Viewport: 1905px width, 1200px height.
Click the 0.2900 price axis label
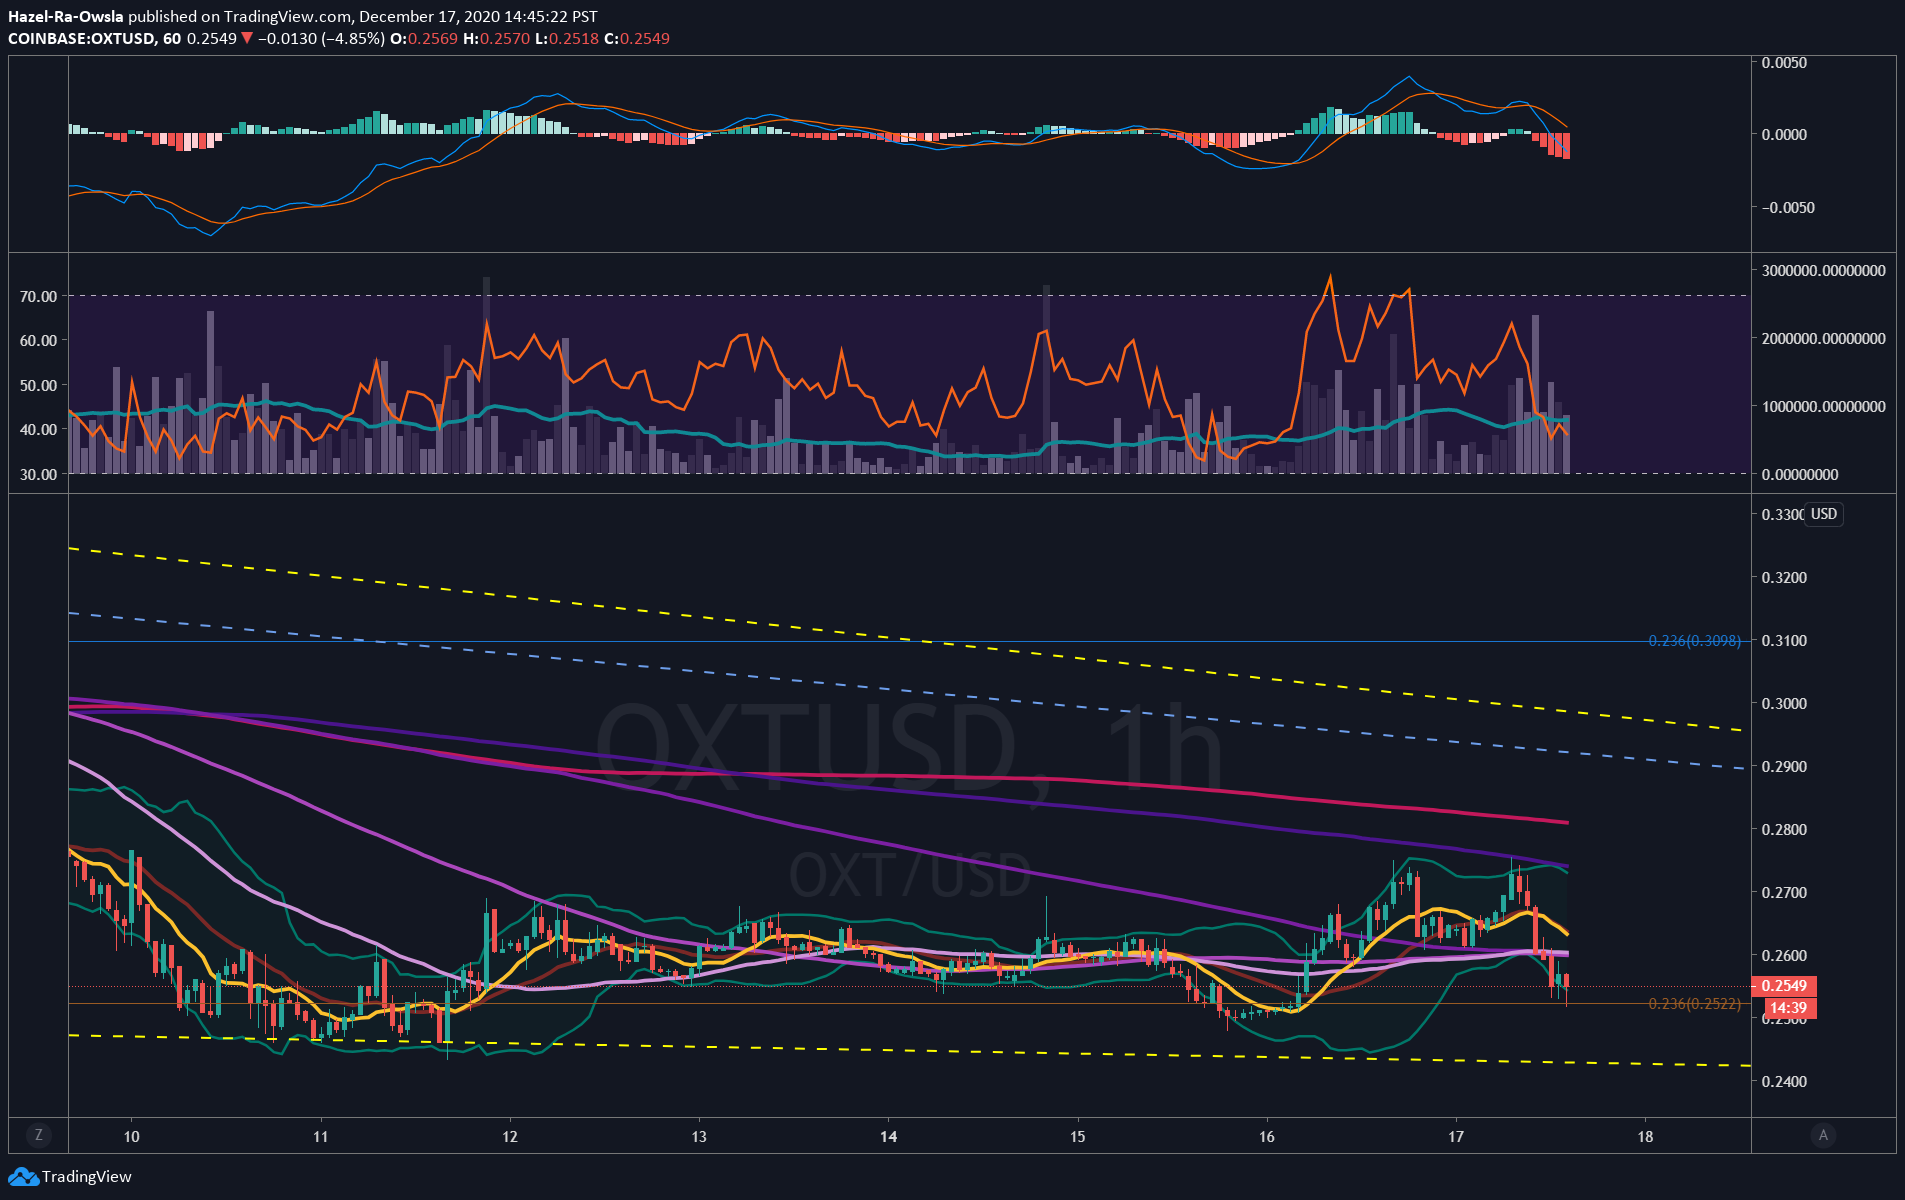pos(1784,767)
